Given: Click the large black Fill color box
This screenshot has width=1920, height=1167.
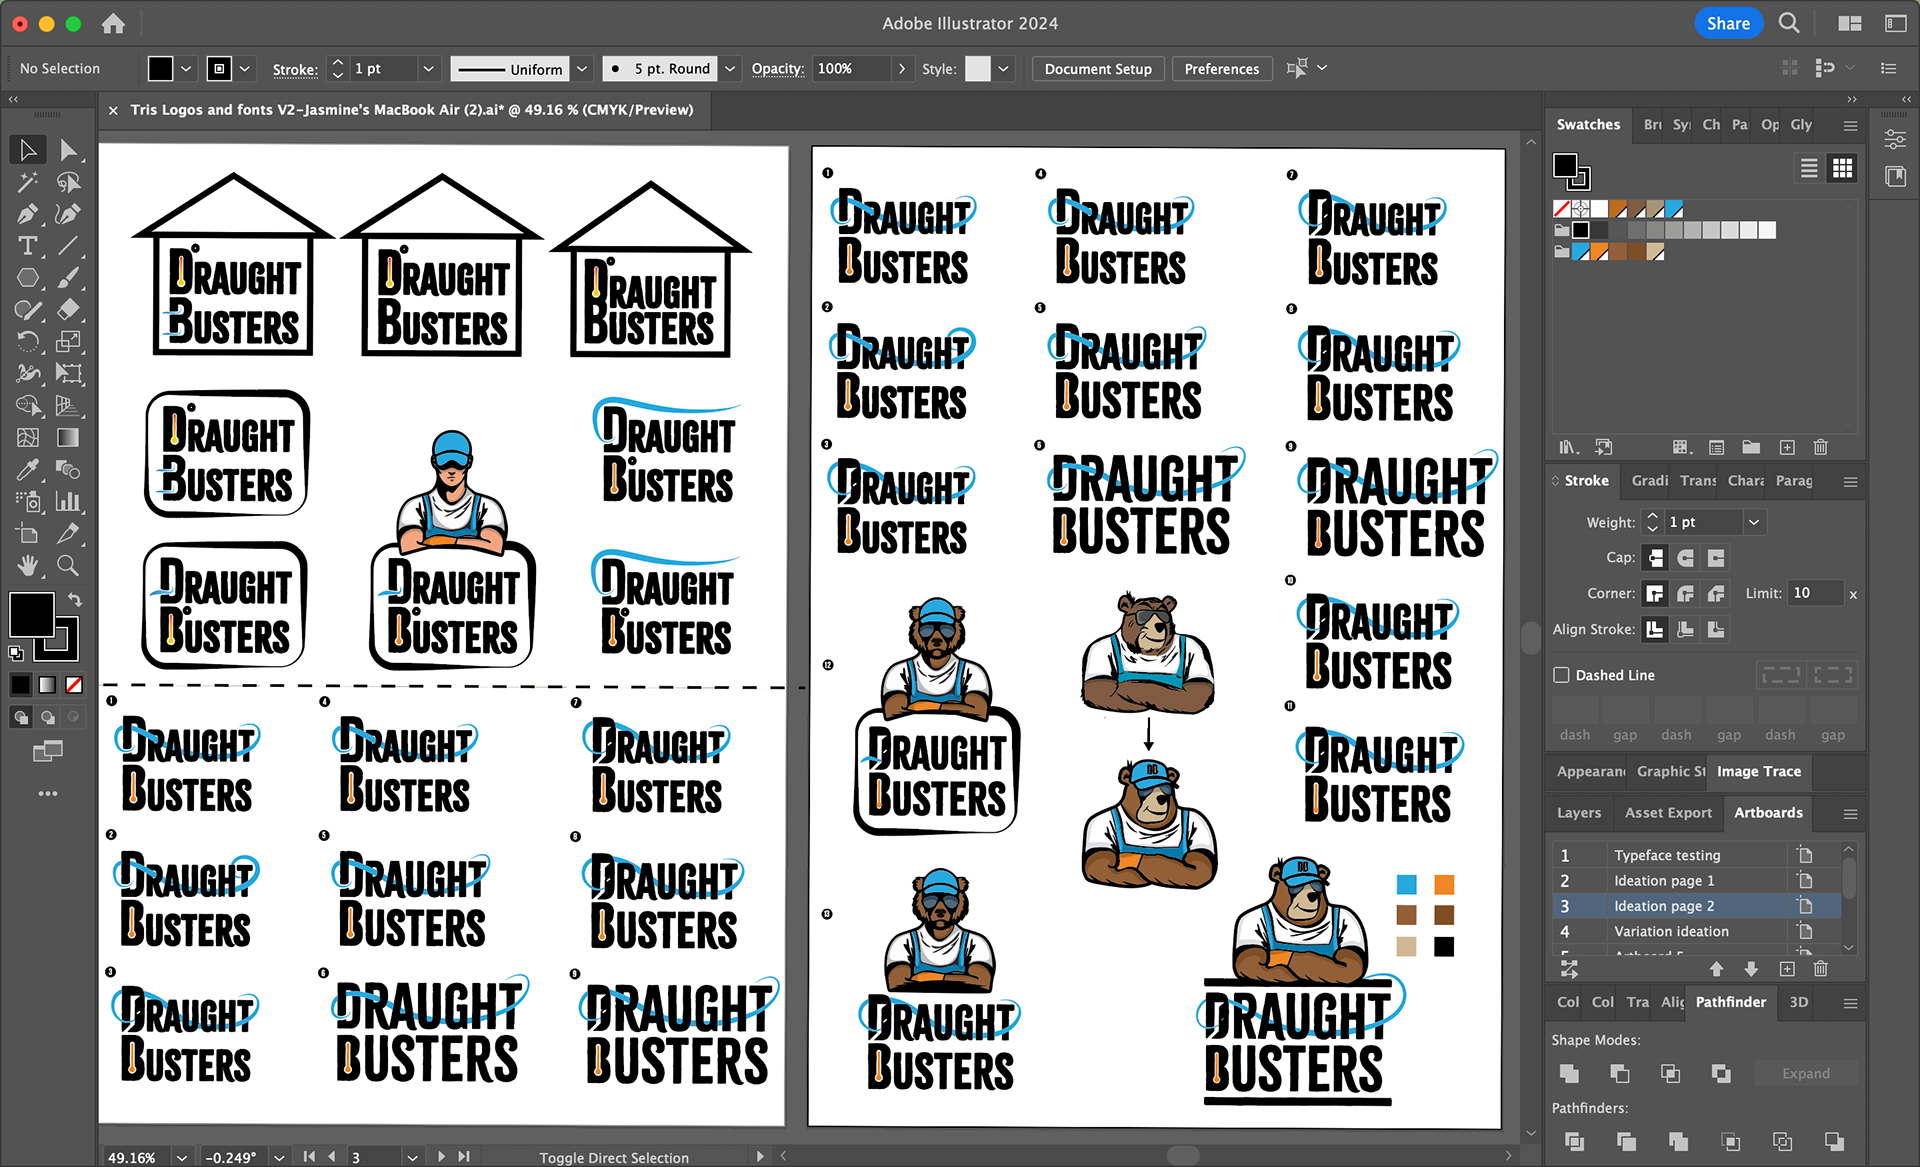Looking at the screenshot, I should point(31,614).
